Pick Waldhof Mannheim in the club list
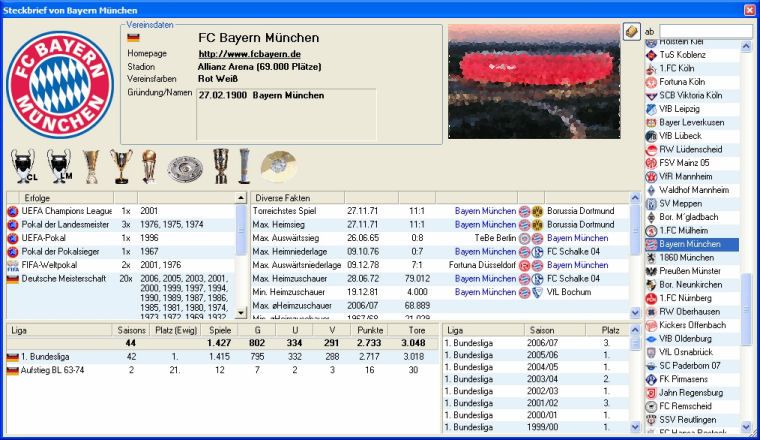The height and width of the screenshot is (440, 760). (693, 190)
